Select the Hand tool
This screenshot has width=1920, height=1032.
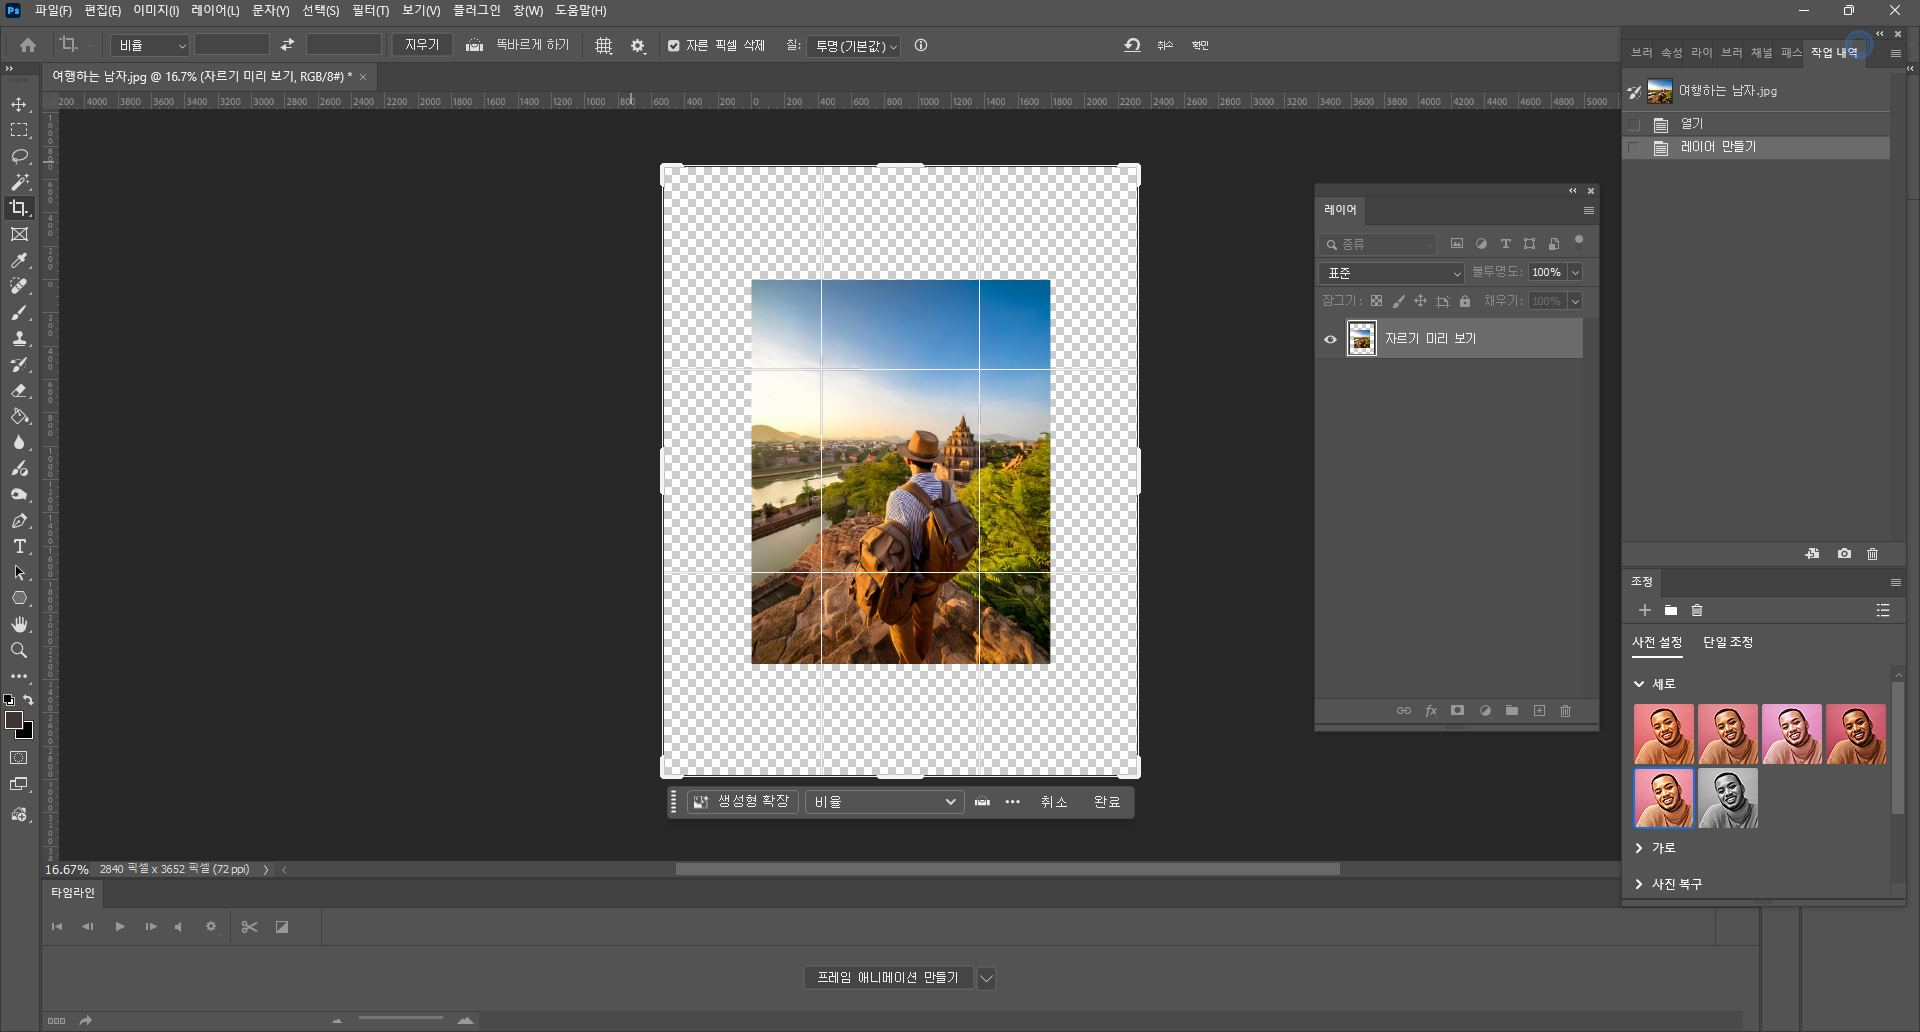click(x=19, y=624)
